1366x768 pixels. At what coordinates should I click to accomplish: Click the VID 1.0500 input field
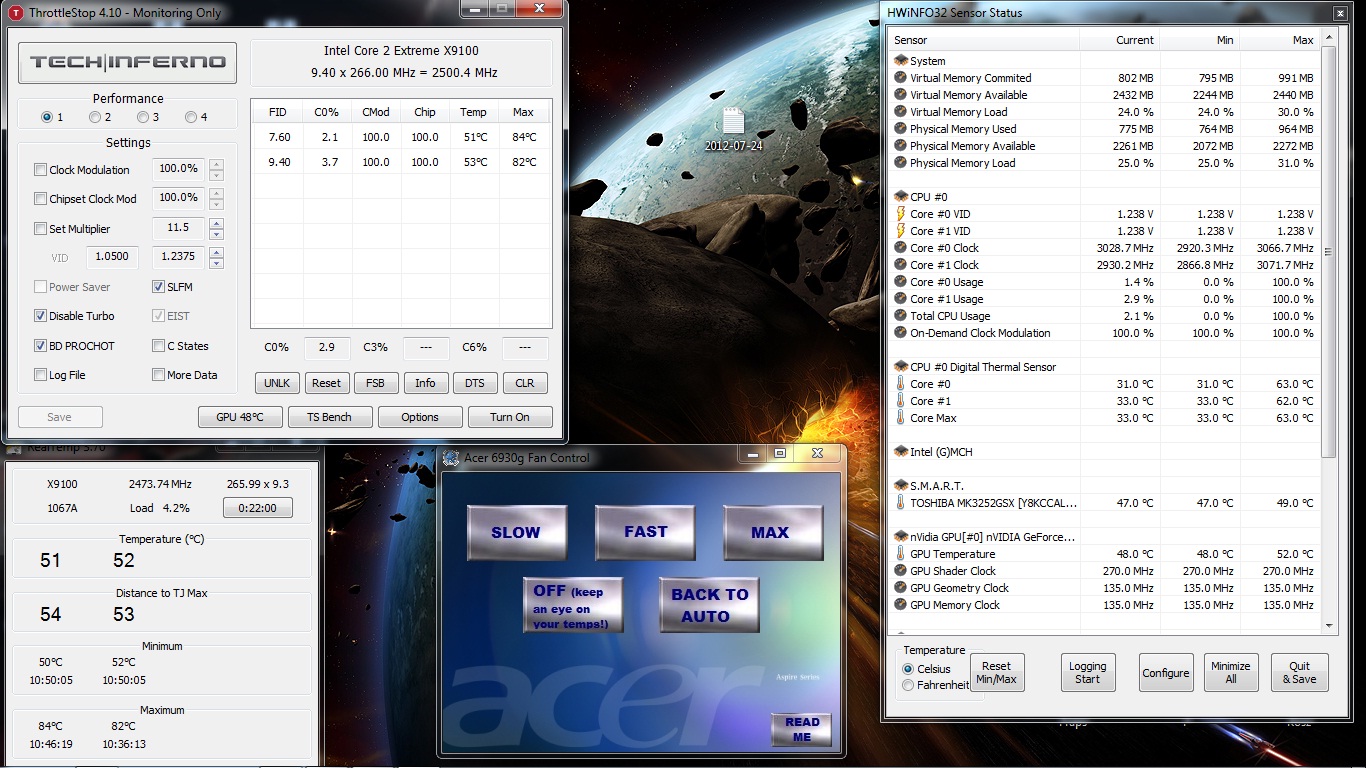pyautogui.click(x=112, y=257)
